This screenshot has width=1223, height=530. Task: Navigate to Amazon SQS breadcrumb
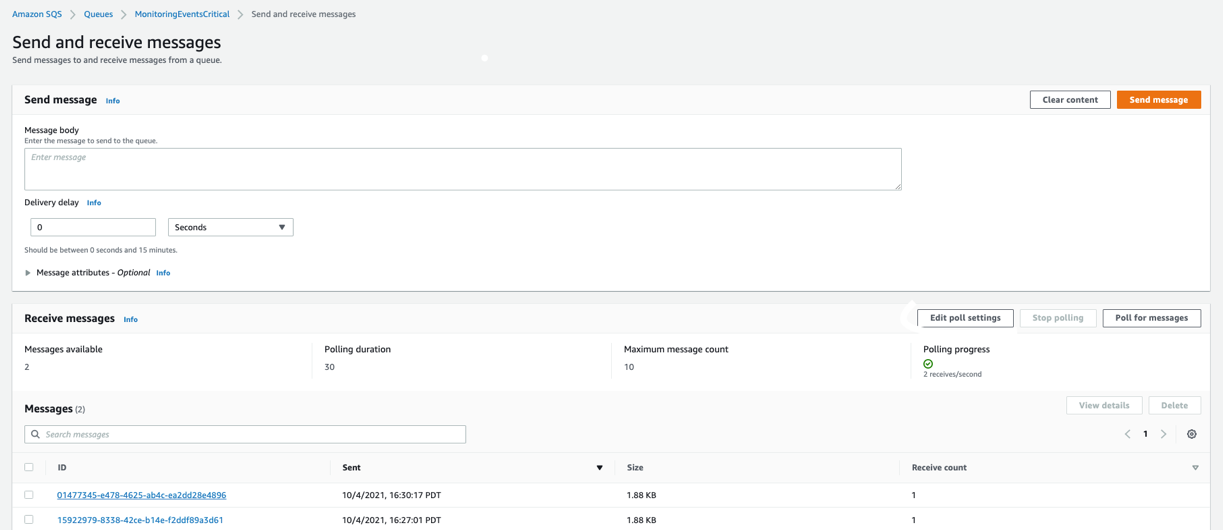point(37,14)
